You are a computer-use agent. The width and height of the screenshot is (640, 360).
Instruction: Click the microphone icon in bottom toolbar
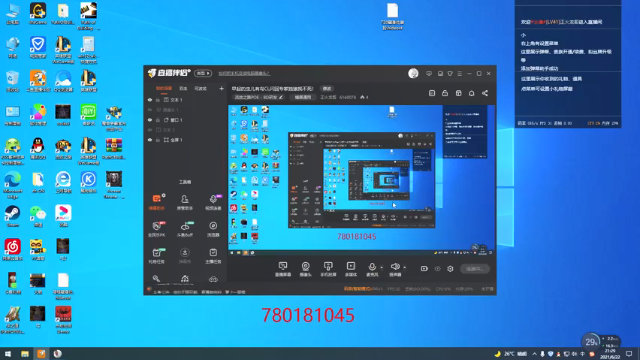pos(372,267)
